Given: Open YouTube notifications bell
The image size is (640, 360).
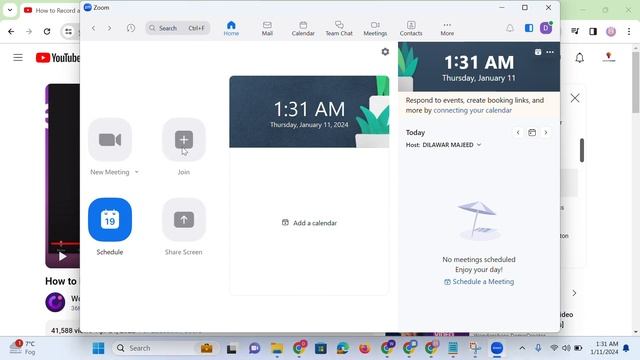Looking at the screenshot, I should tap(580, 58).
